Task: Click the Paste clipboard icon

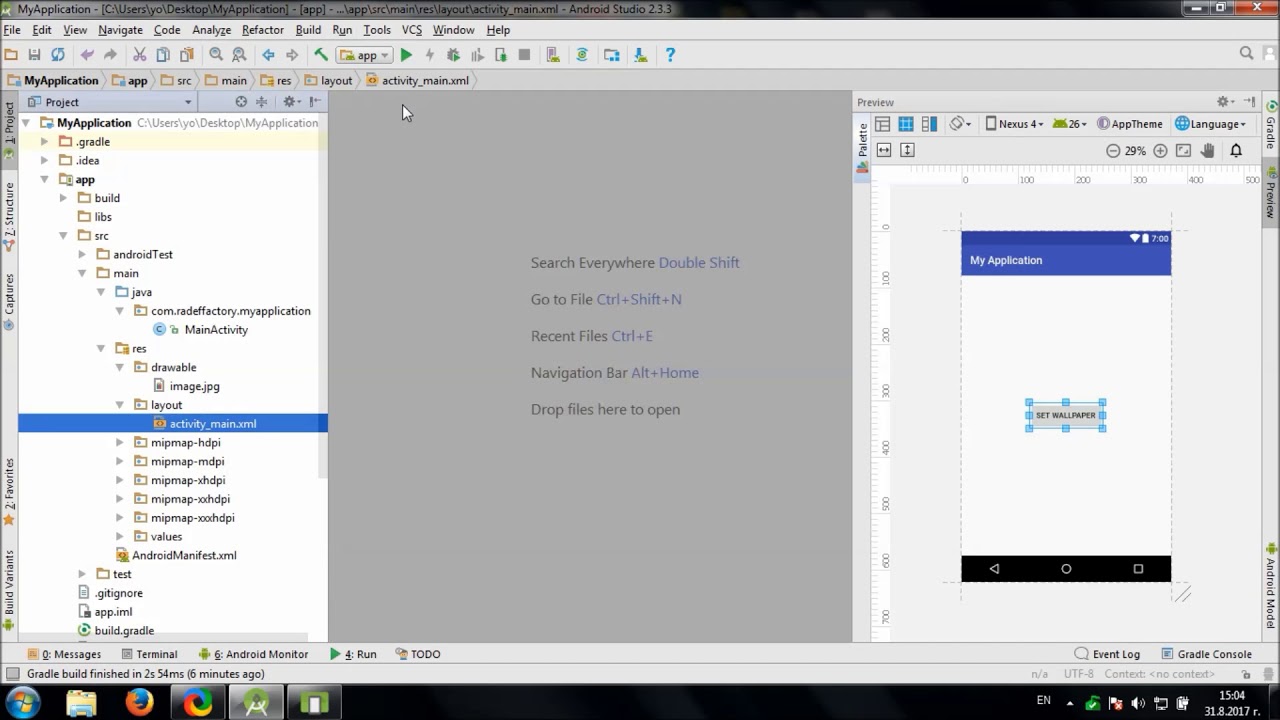Action: click(x=186, y=55)
